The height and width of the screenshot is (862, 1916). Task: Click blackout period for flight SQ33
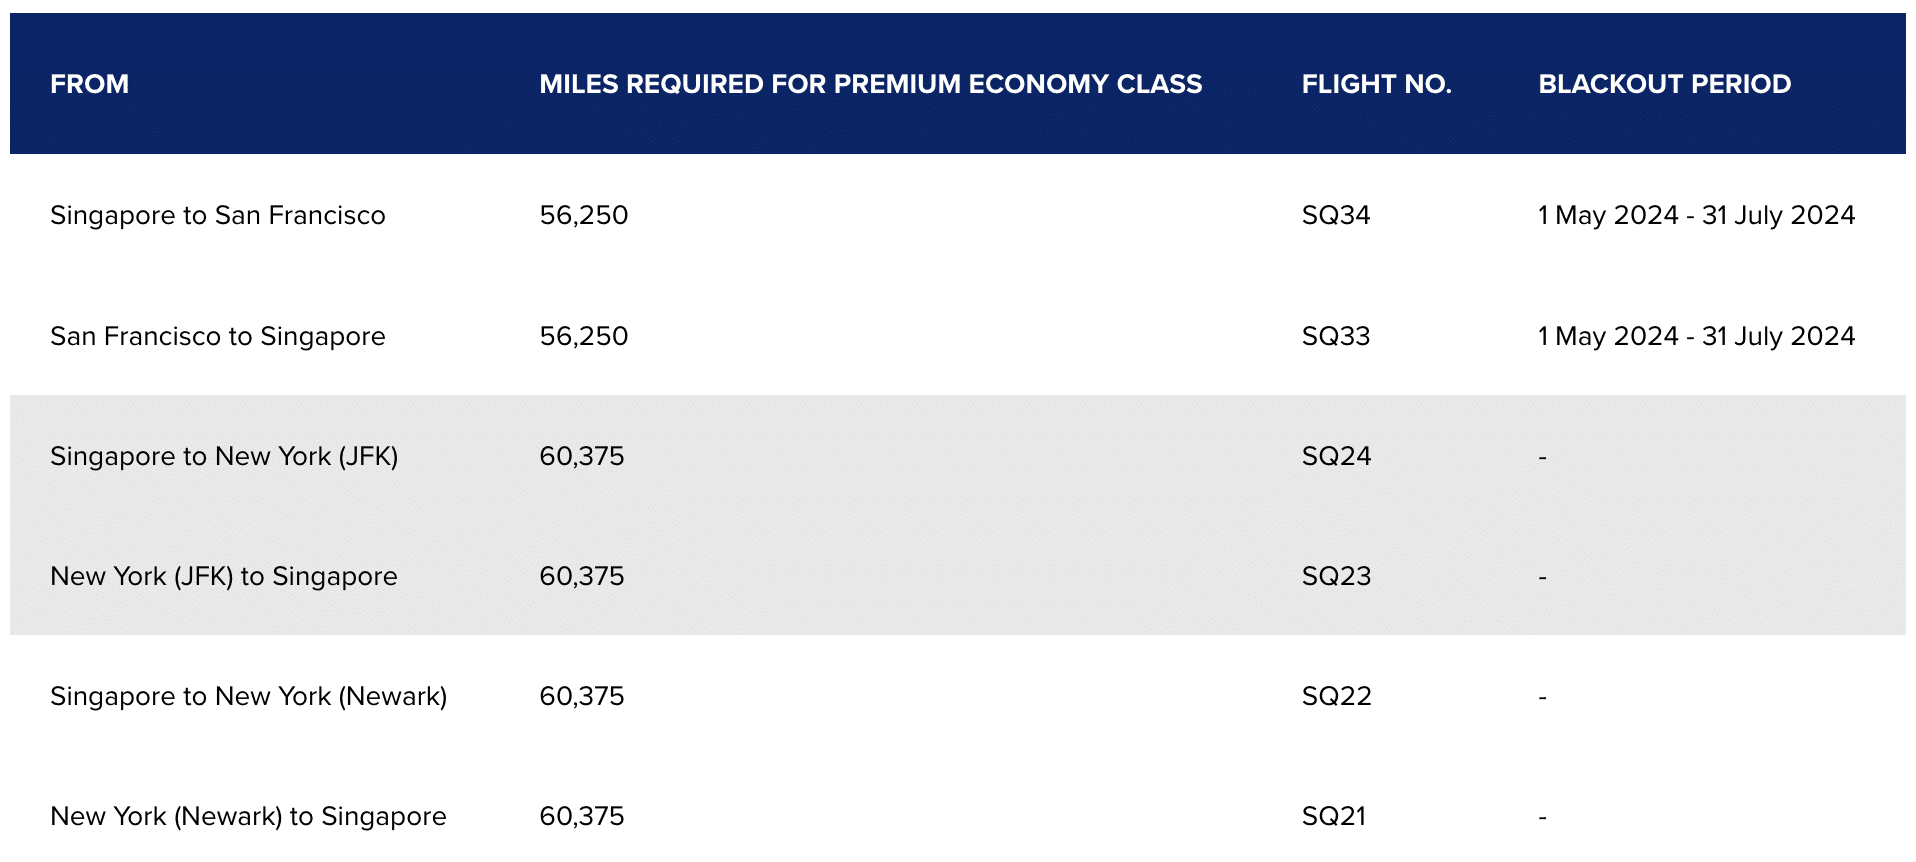coord(1696,336)
